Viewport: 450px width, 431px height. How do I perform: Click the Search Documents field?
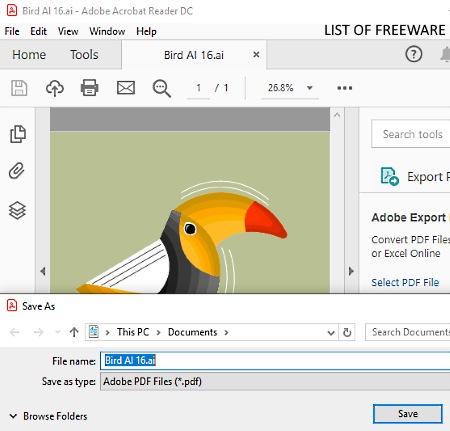pos(408,332)
